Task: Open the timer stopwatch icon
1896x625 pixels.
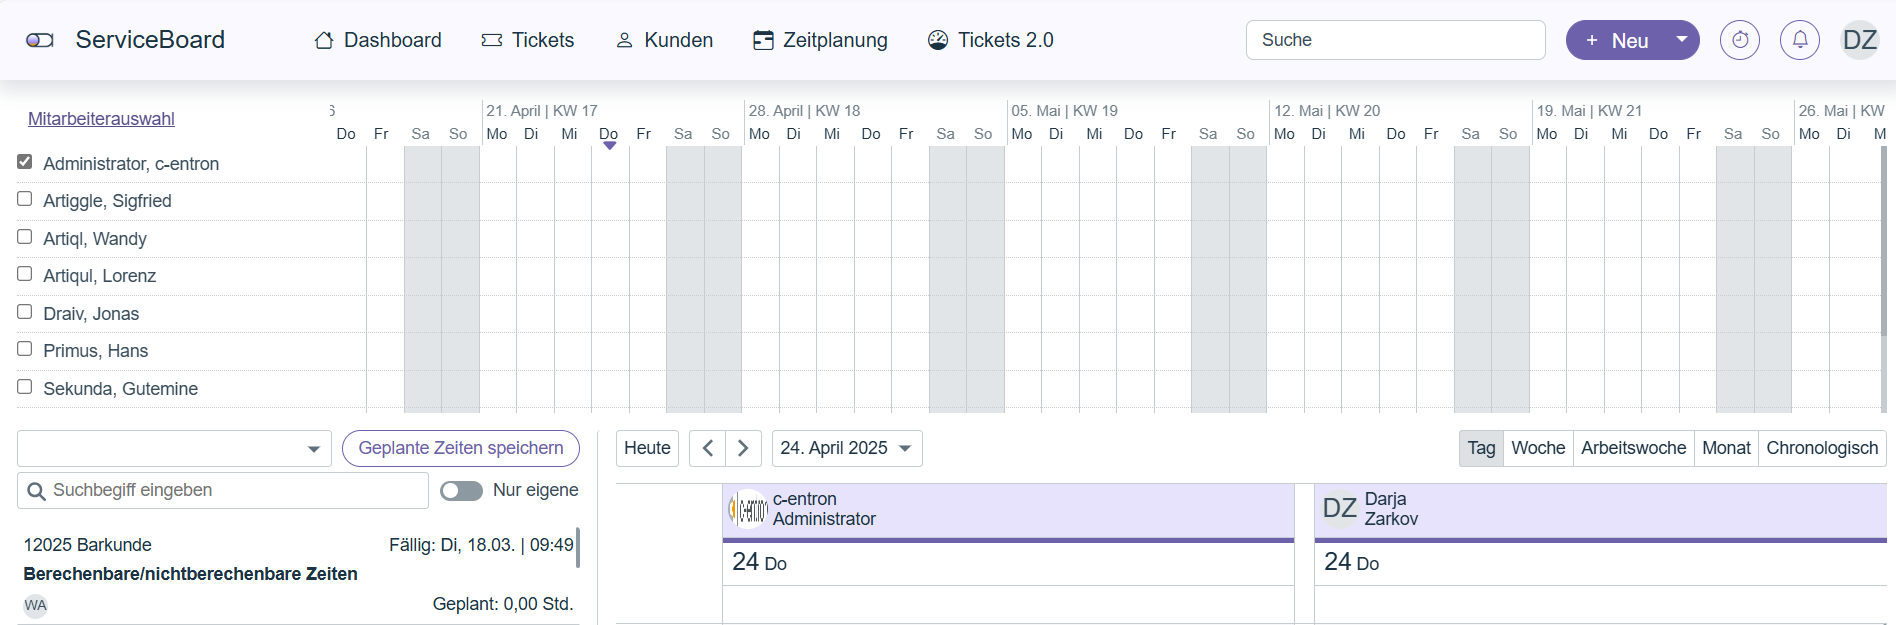Action: coord(1739,40)
